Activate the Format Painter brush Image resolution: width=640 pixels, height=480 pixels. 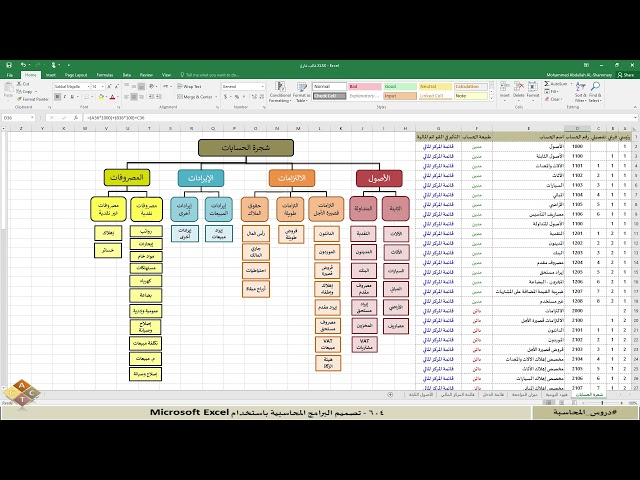(19, 99)
